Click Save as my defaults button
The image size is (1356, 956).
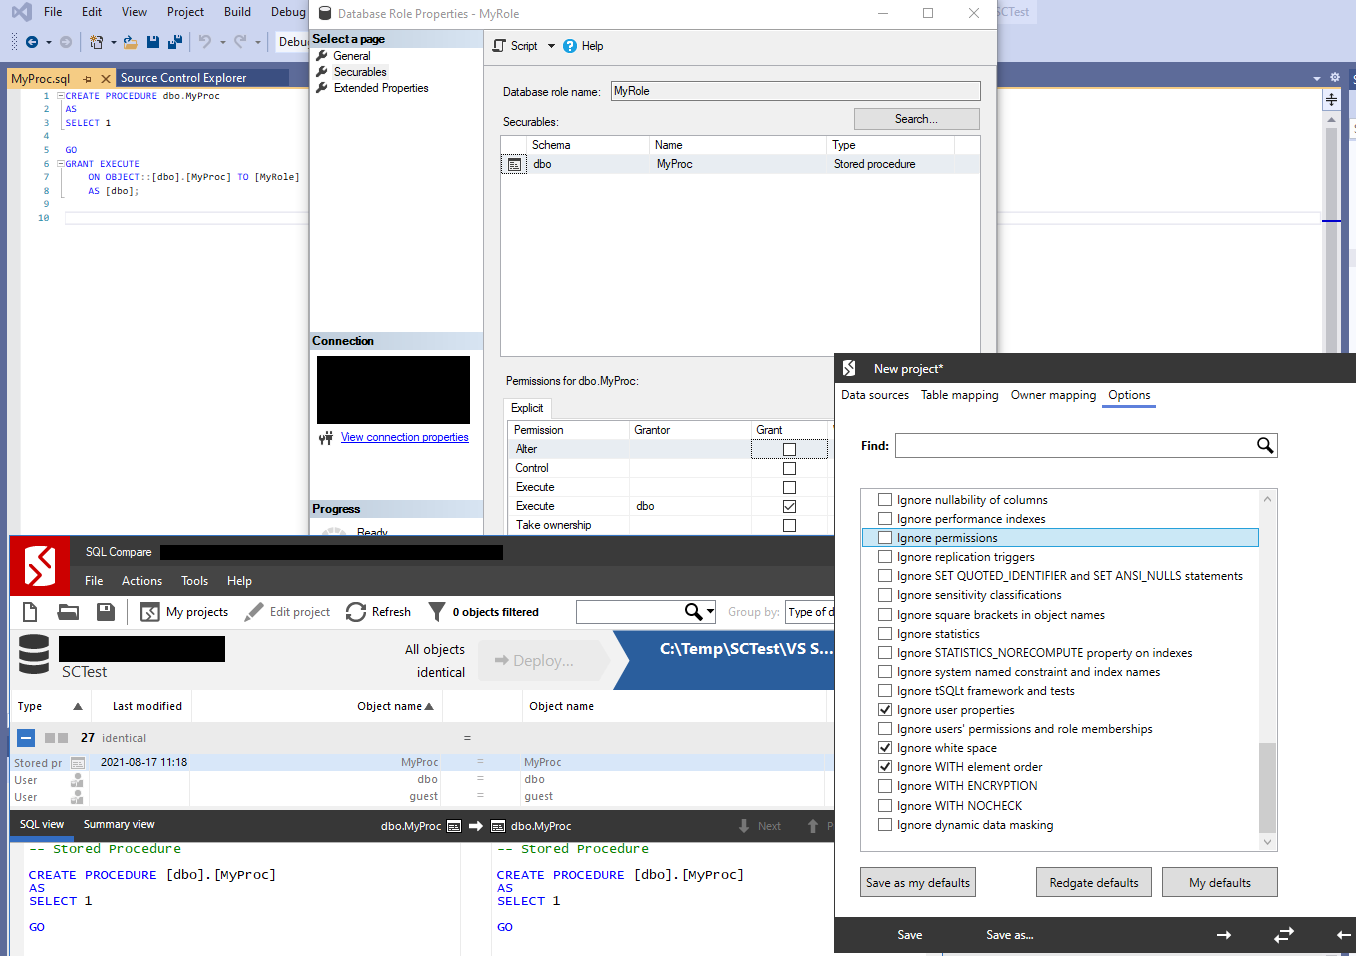tap(918, 883)
